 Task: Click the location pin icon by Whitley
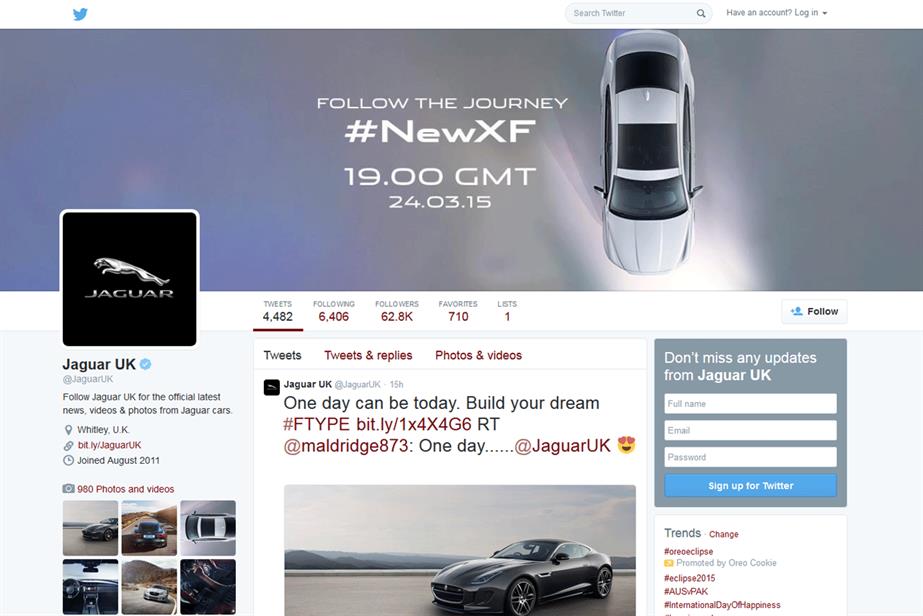(x=68, y=430)
